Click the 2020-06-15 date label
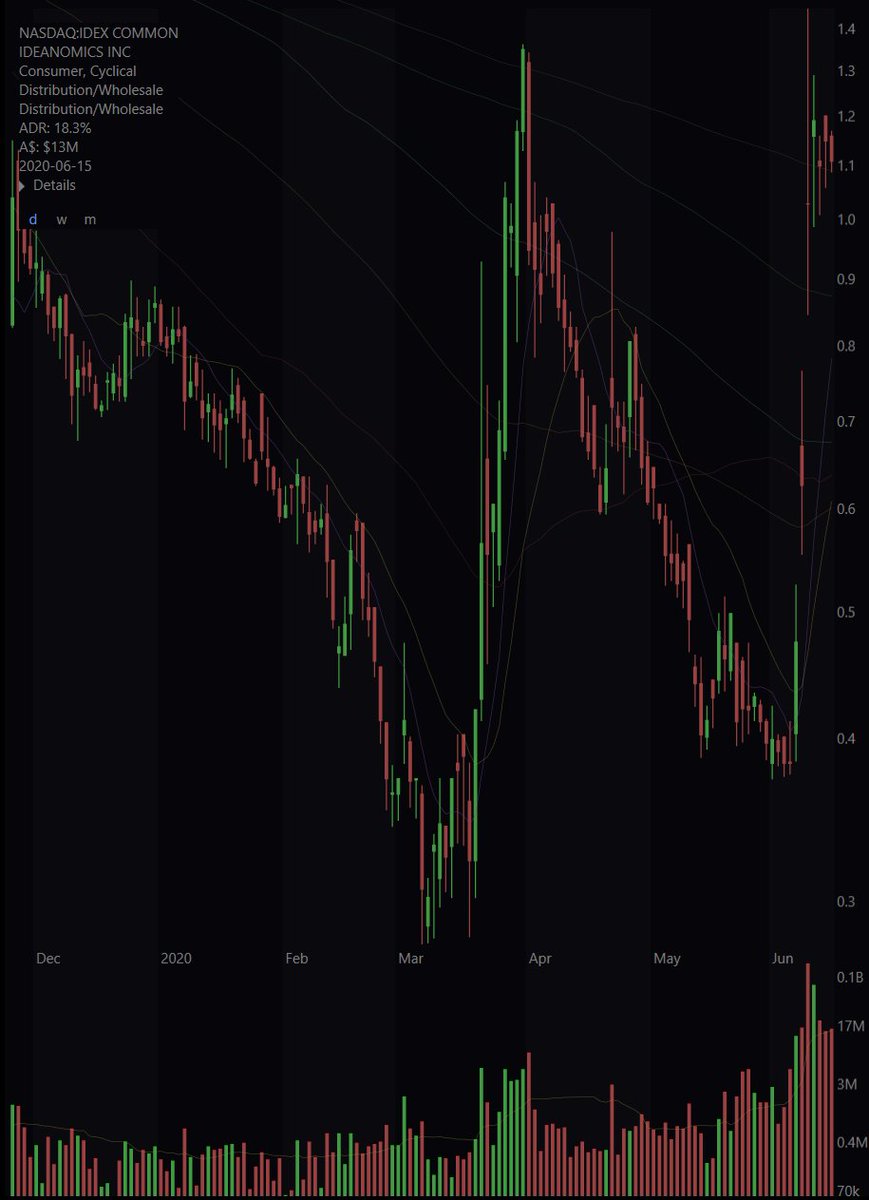This screenshot has width=869, height=1200. click(x=56, y=166)
